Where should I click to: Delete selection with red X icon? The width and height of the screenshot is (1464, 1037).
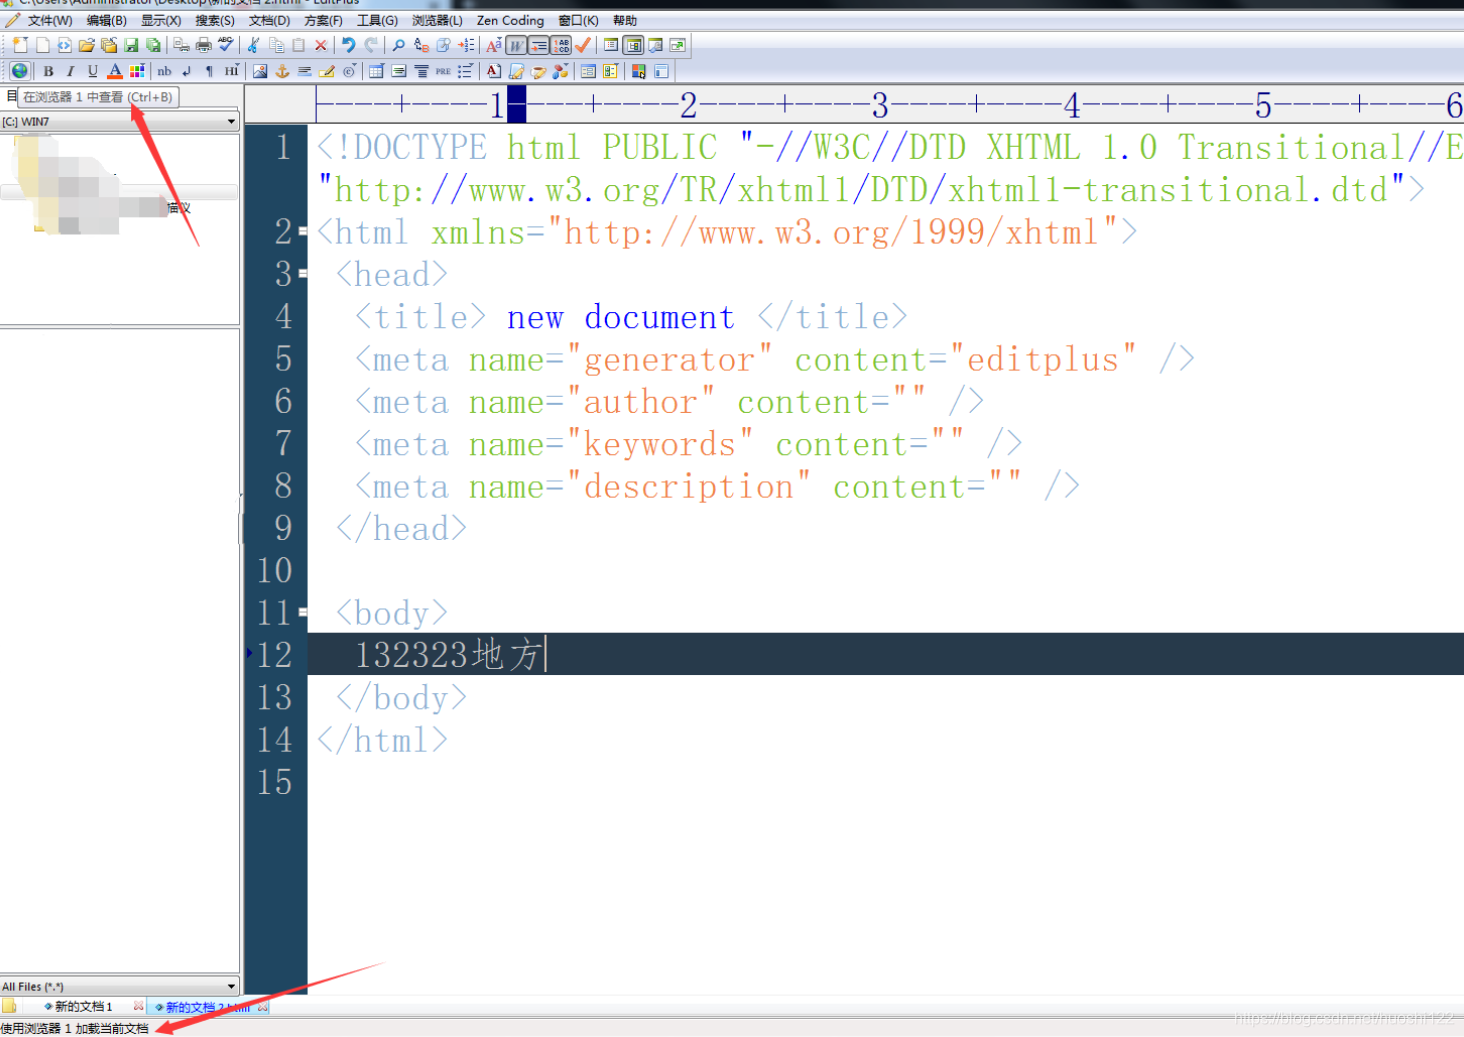tap(320, 45)
